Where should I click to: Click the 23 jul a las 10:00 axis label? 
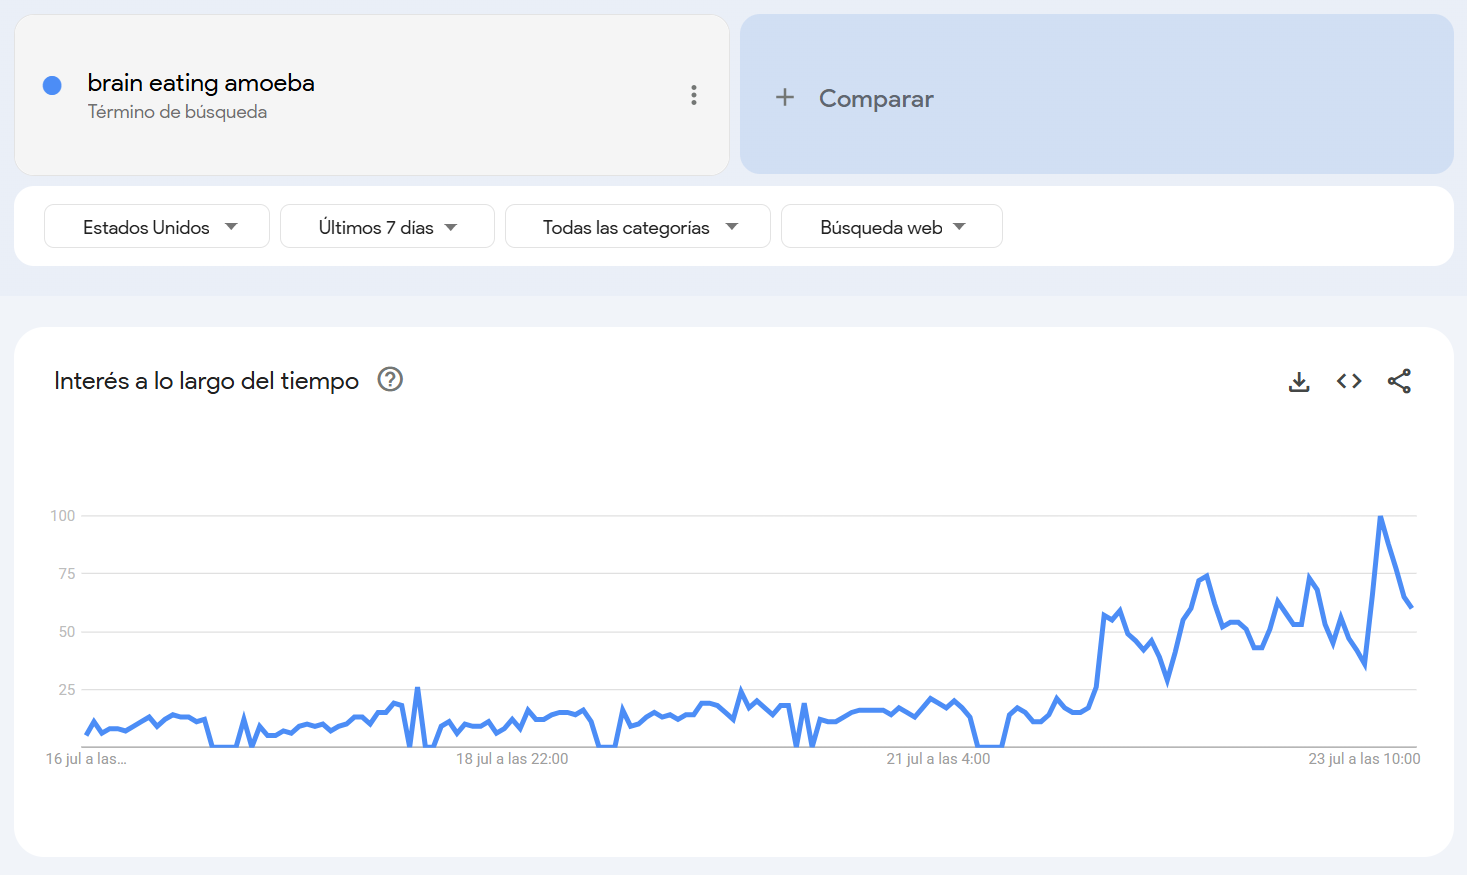coord(1364,759)
